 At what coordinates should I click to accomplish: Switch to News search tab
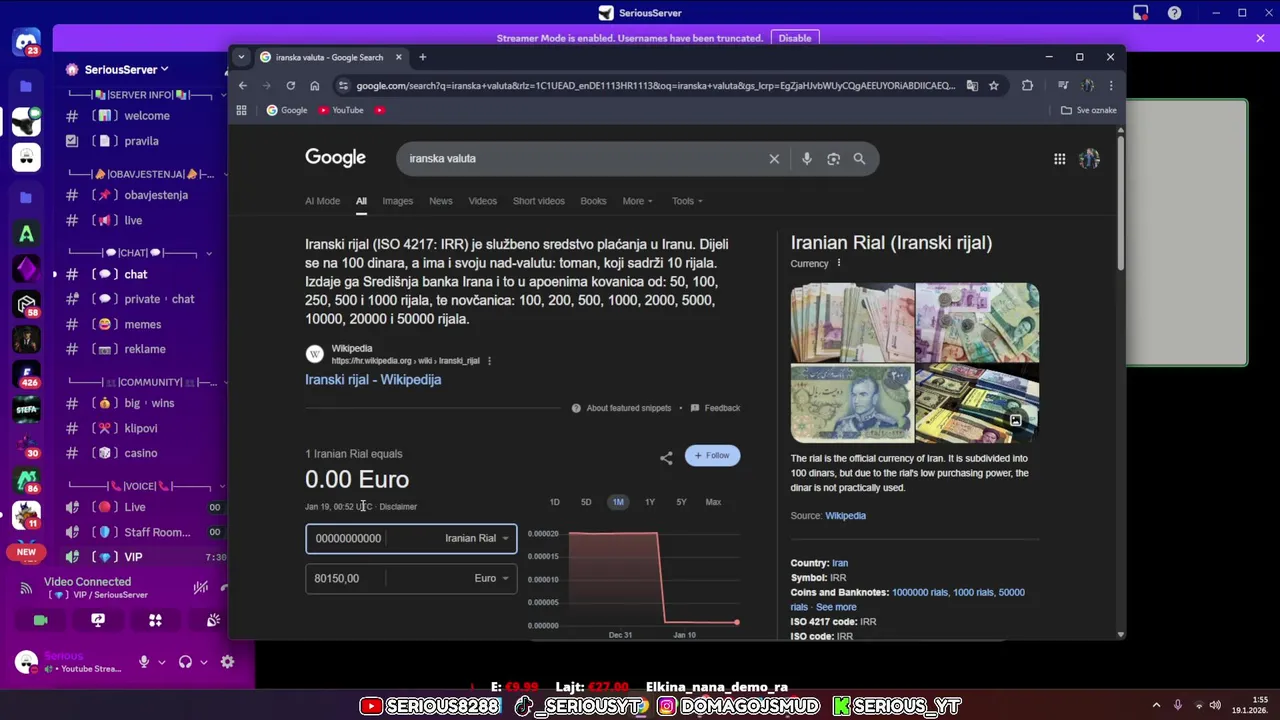pyautogui.click(x=441, y=201)
